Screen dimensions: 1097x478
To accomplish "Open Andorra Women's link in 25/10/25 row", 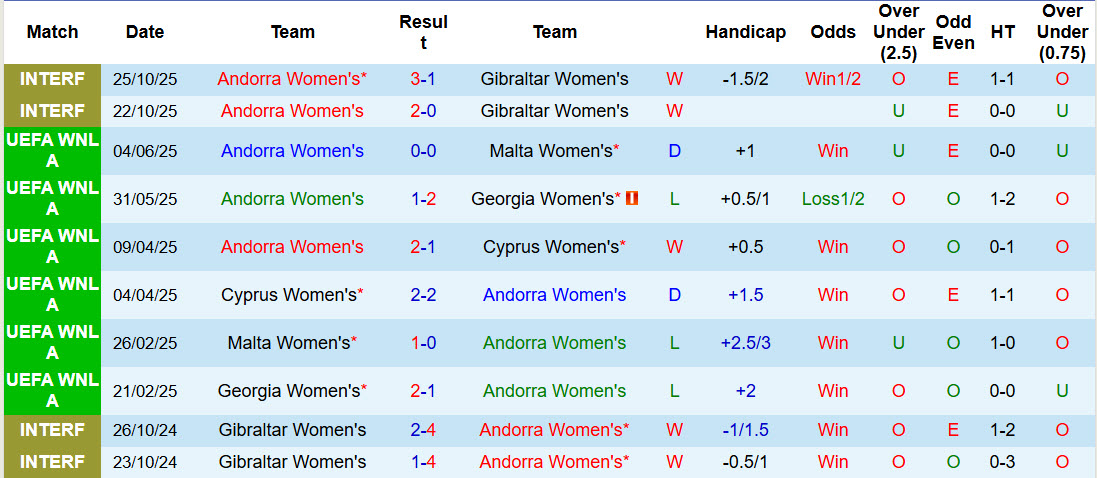I will (292, 79).
